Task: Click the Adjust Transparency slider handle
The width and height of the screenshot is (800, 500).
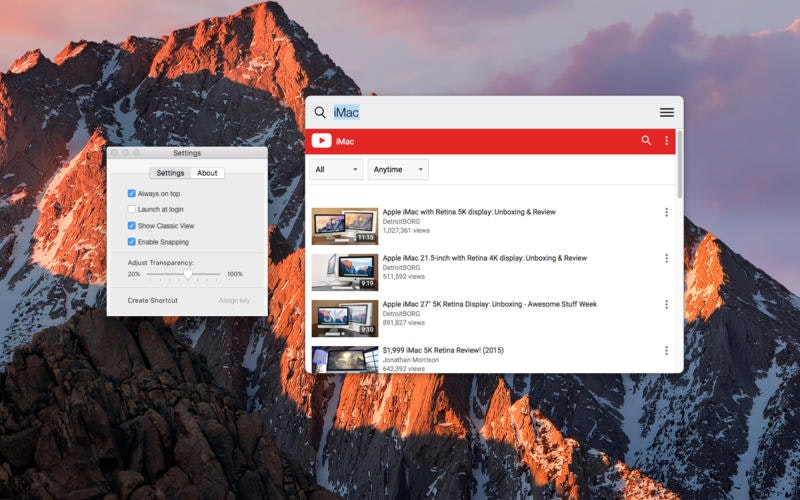Action: pyautogui.click(x=188, y=274)
